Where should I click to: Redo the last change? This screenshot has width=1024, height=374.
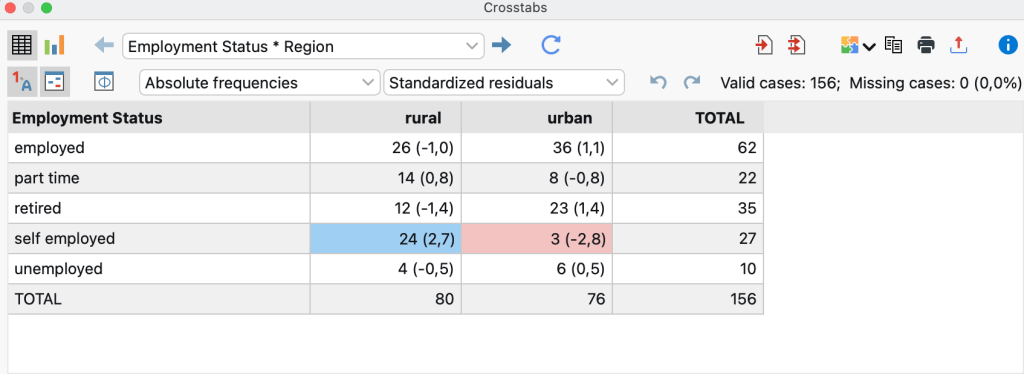click(x=692, y=82)
